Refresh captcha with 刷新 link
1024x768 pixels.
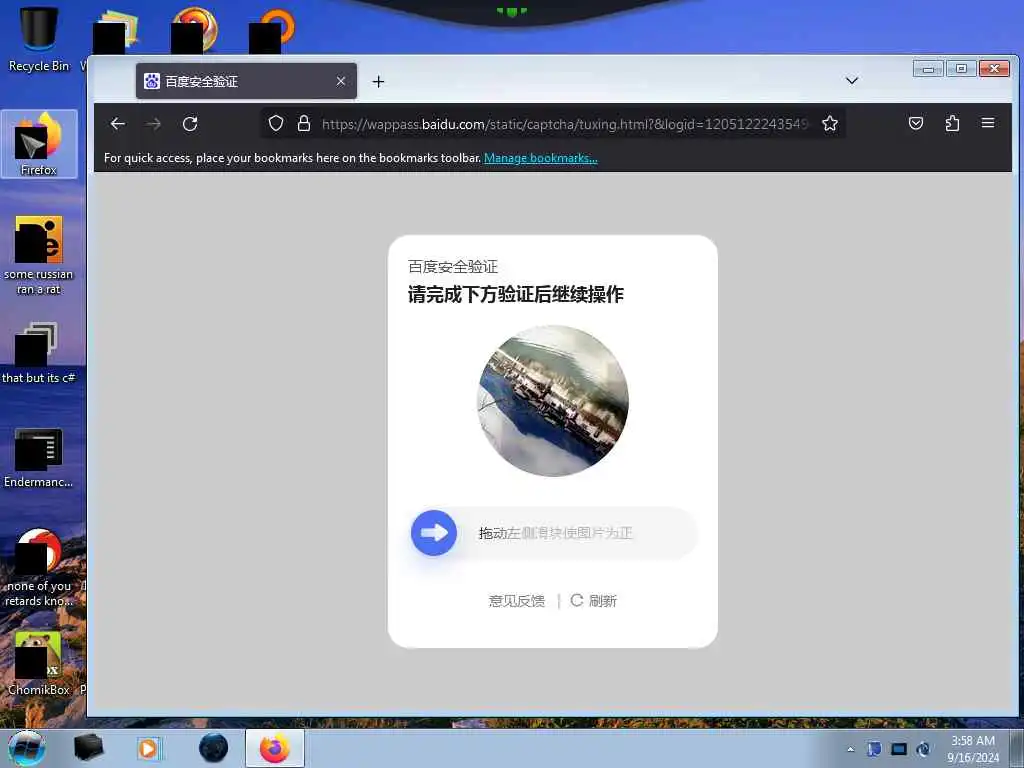pos(594,601)
